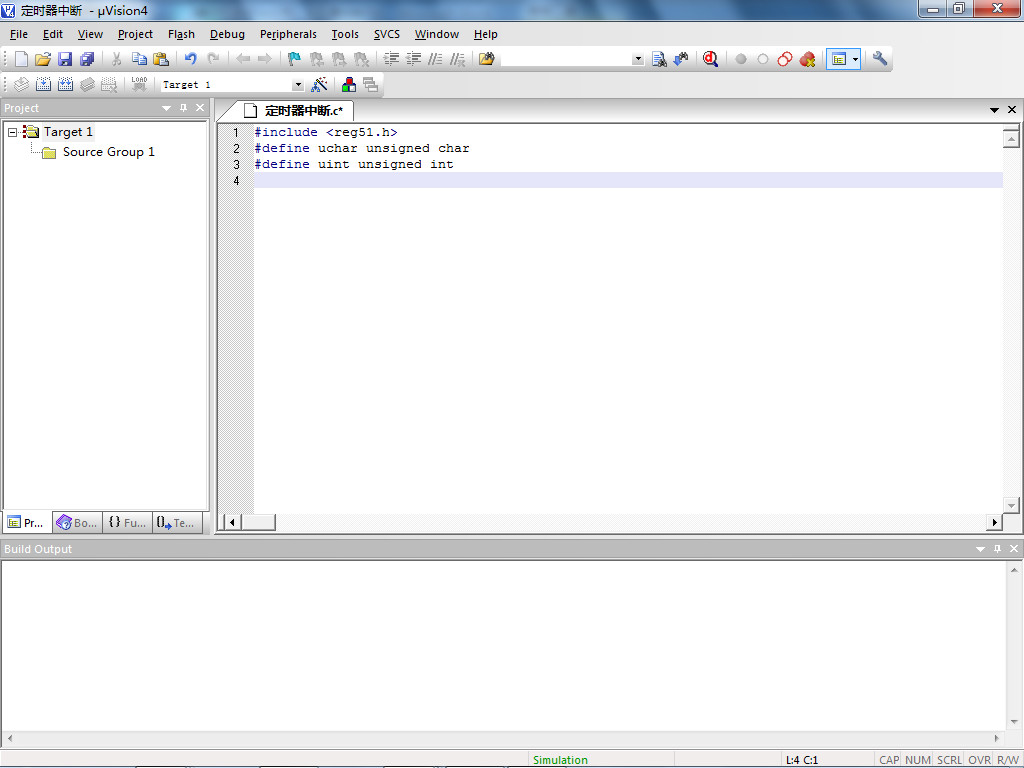Click the Navigate Backwards arrow
The width and height of the screenshot is (1024, 768).
[x=243, y=59]
